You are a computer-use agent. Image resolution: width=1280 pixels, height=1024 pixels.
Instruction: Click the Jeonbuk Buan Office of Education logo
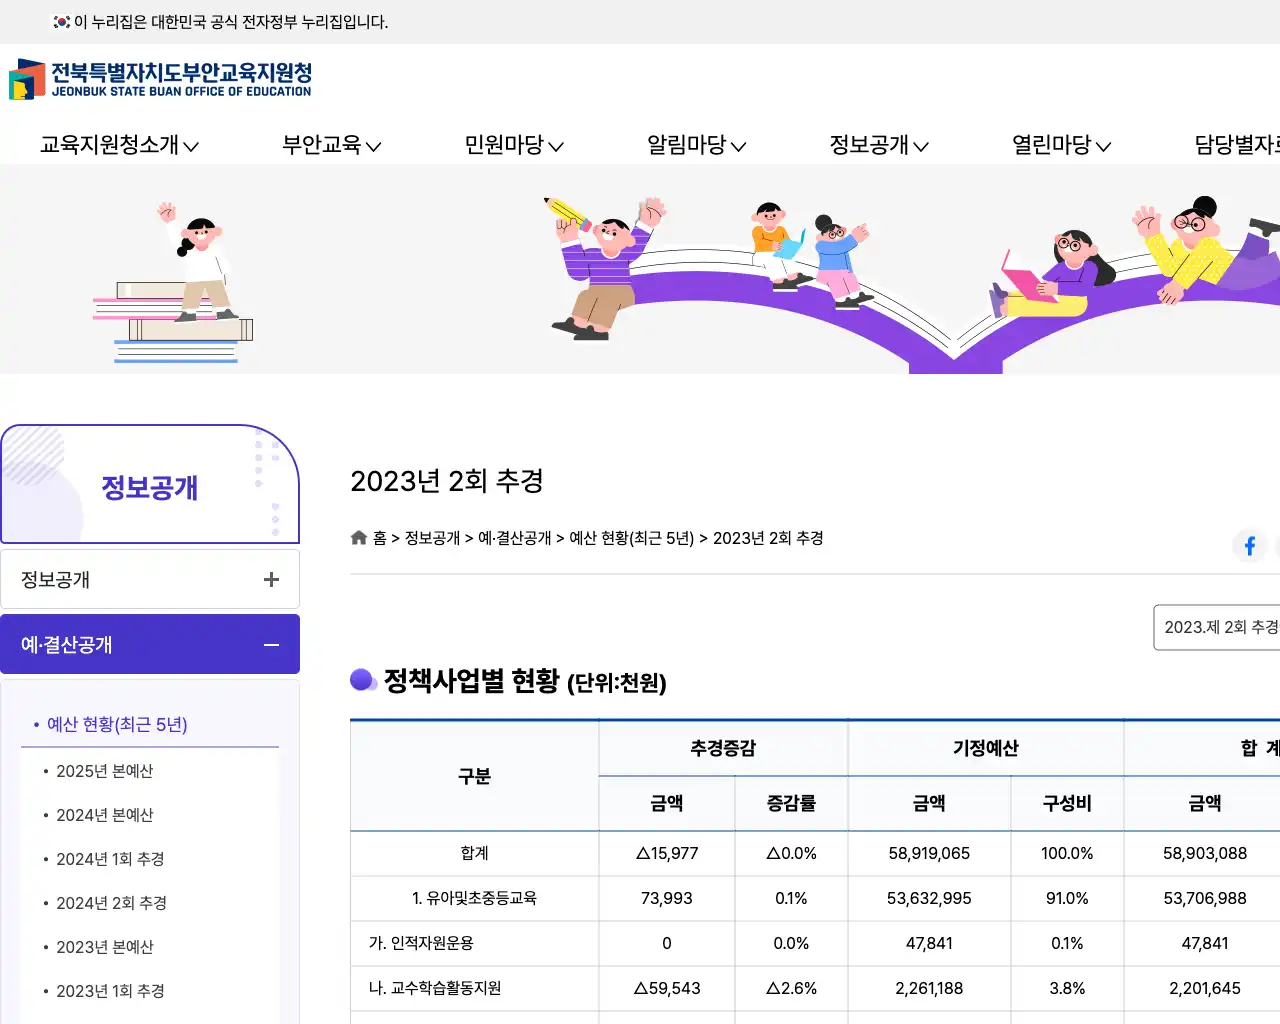coord(160,79)
